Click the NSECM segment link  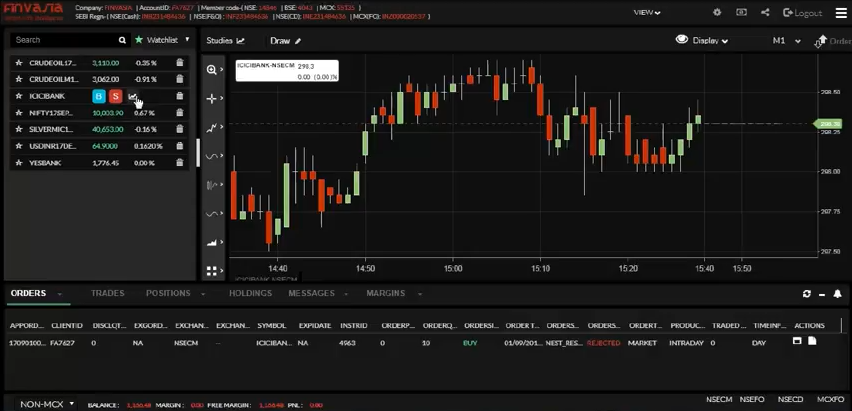point(719,400)
